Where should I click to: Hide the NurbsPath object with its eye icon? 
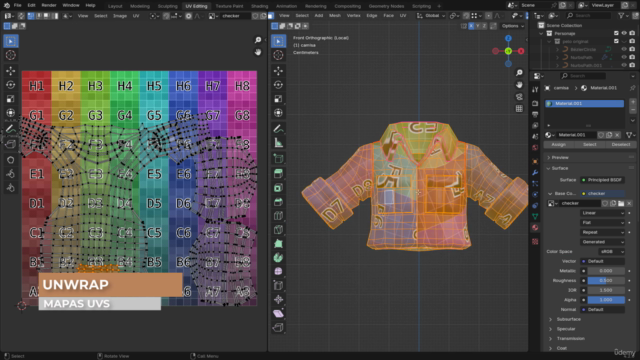624,57
